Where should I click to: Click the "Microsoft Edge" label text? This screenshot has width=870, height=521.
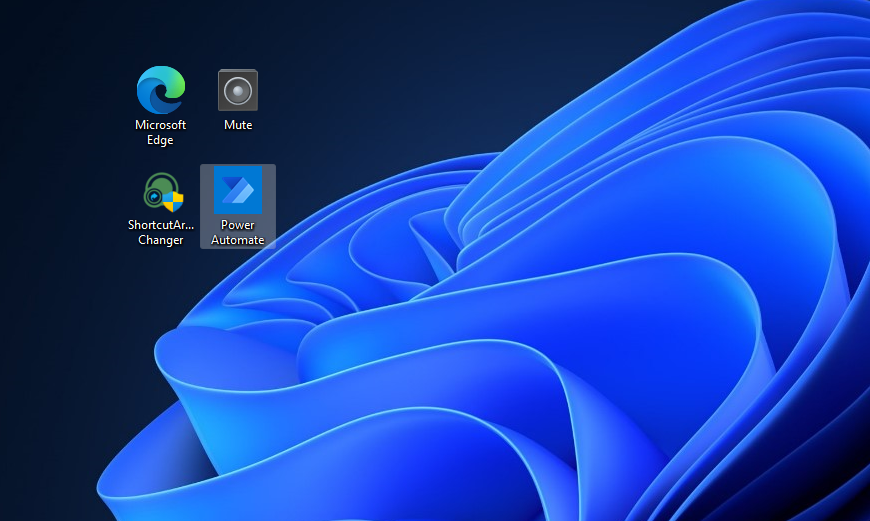tap(161, 133)
